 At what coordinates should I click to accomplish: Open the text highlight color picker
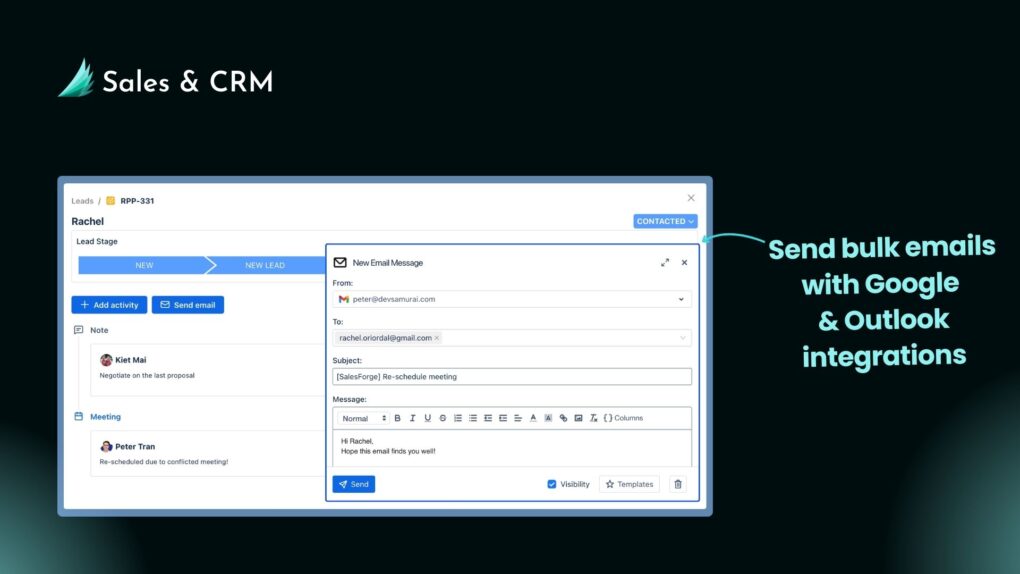[548, 418]
